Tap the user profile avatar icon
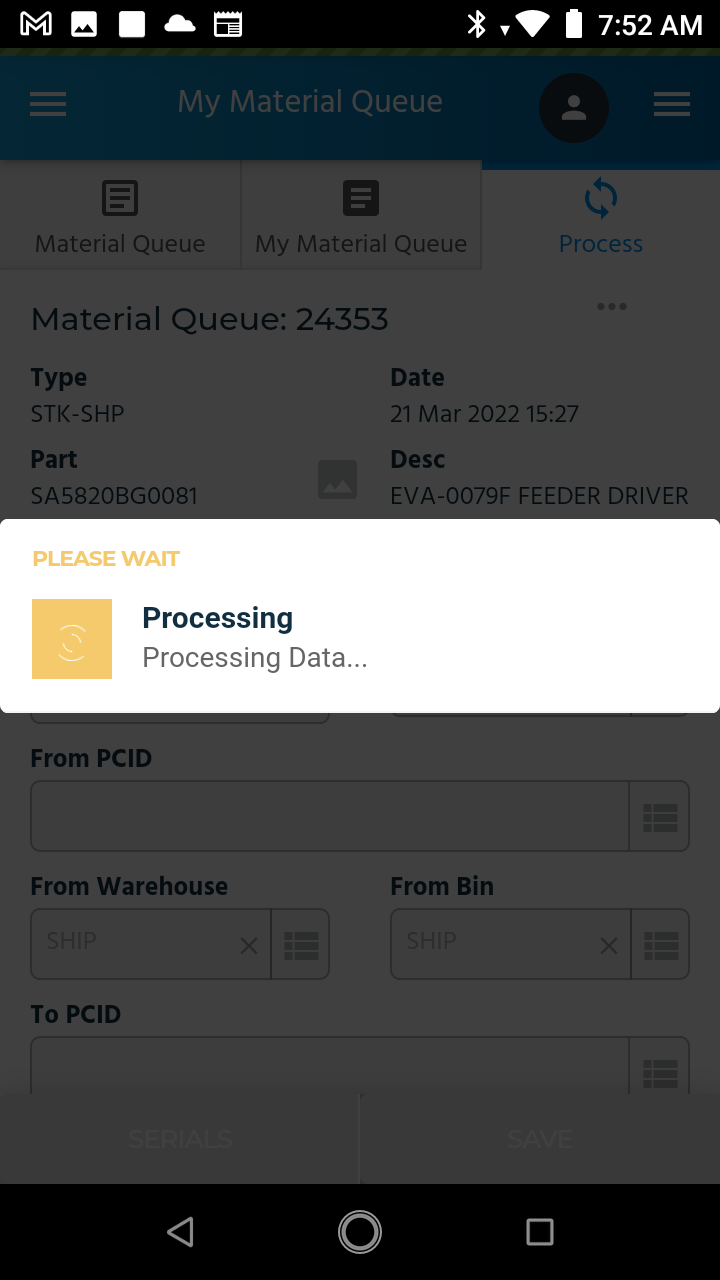 [574, 108]
